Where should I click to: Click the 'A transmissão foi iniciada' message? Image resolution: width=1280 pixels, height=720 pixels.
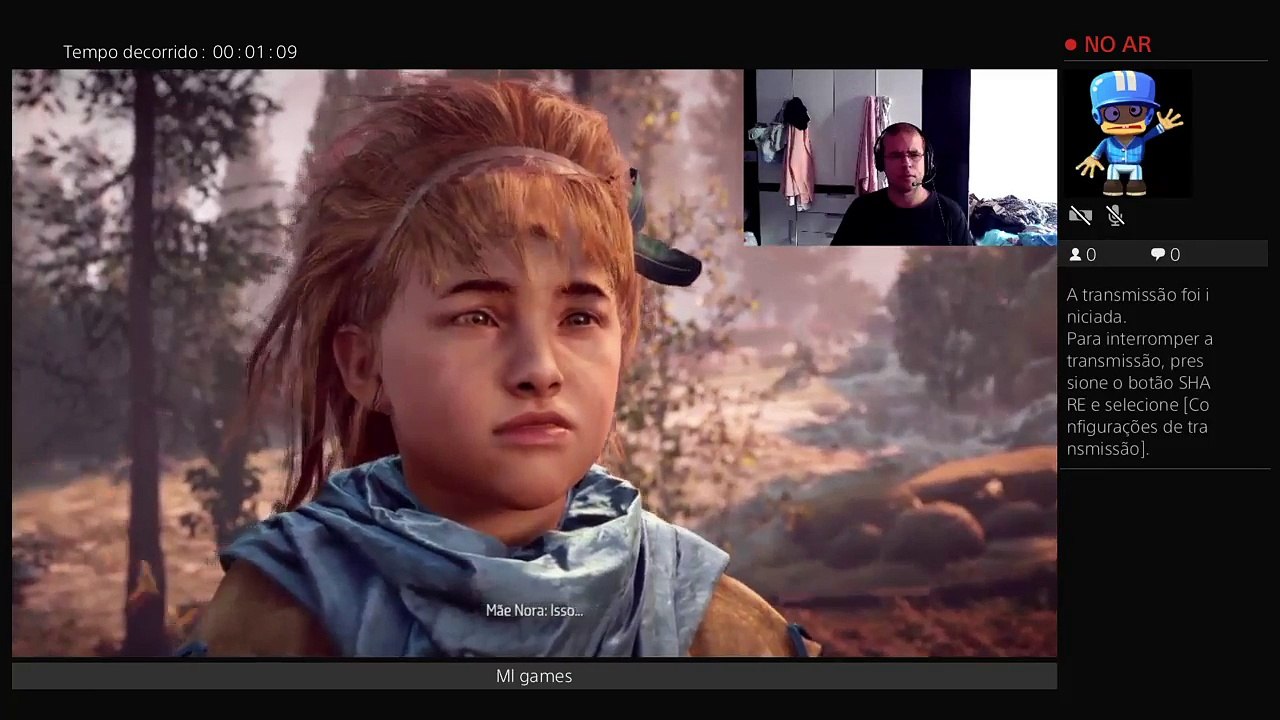(1138, 305)
